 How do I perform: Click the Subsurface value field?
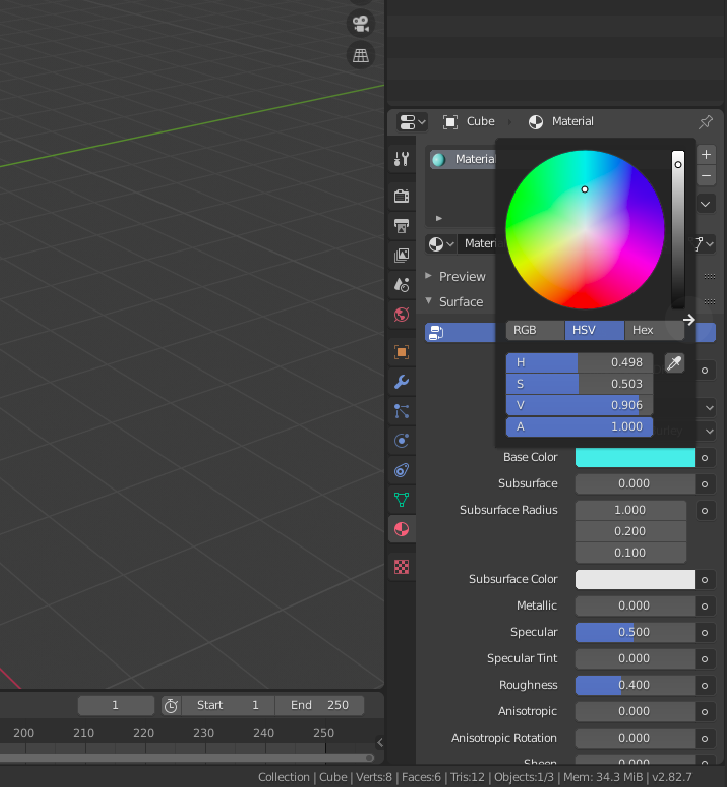pos(635,483)
